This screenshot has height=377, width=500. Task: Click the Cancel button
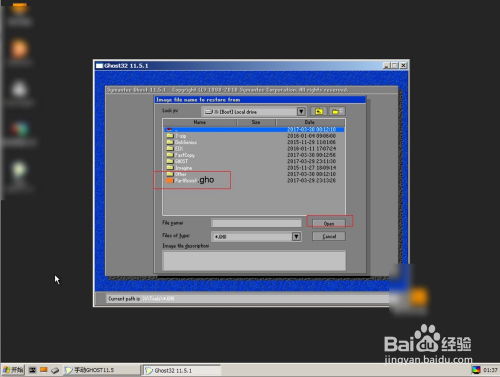pos(329,236)
